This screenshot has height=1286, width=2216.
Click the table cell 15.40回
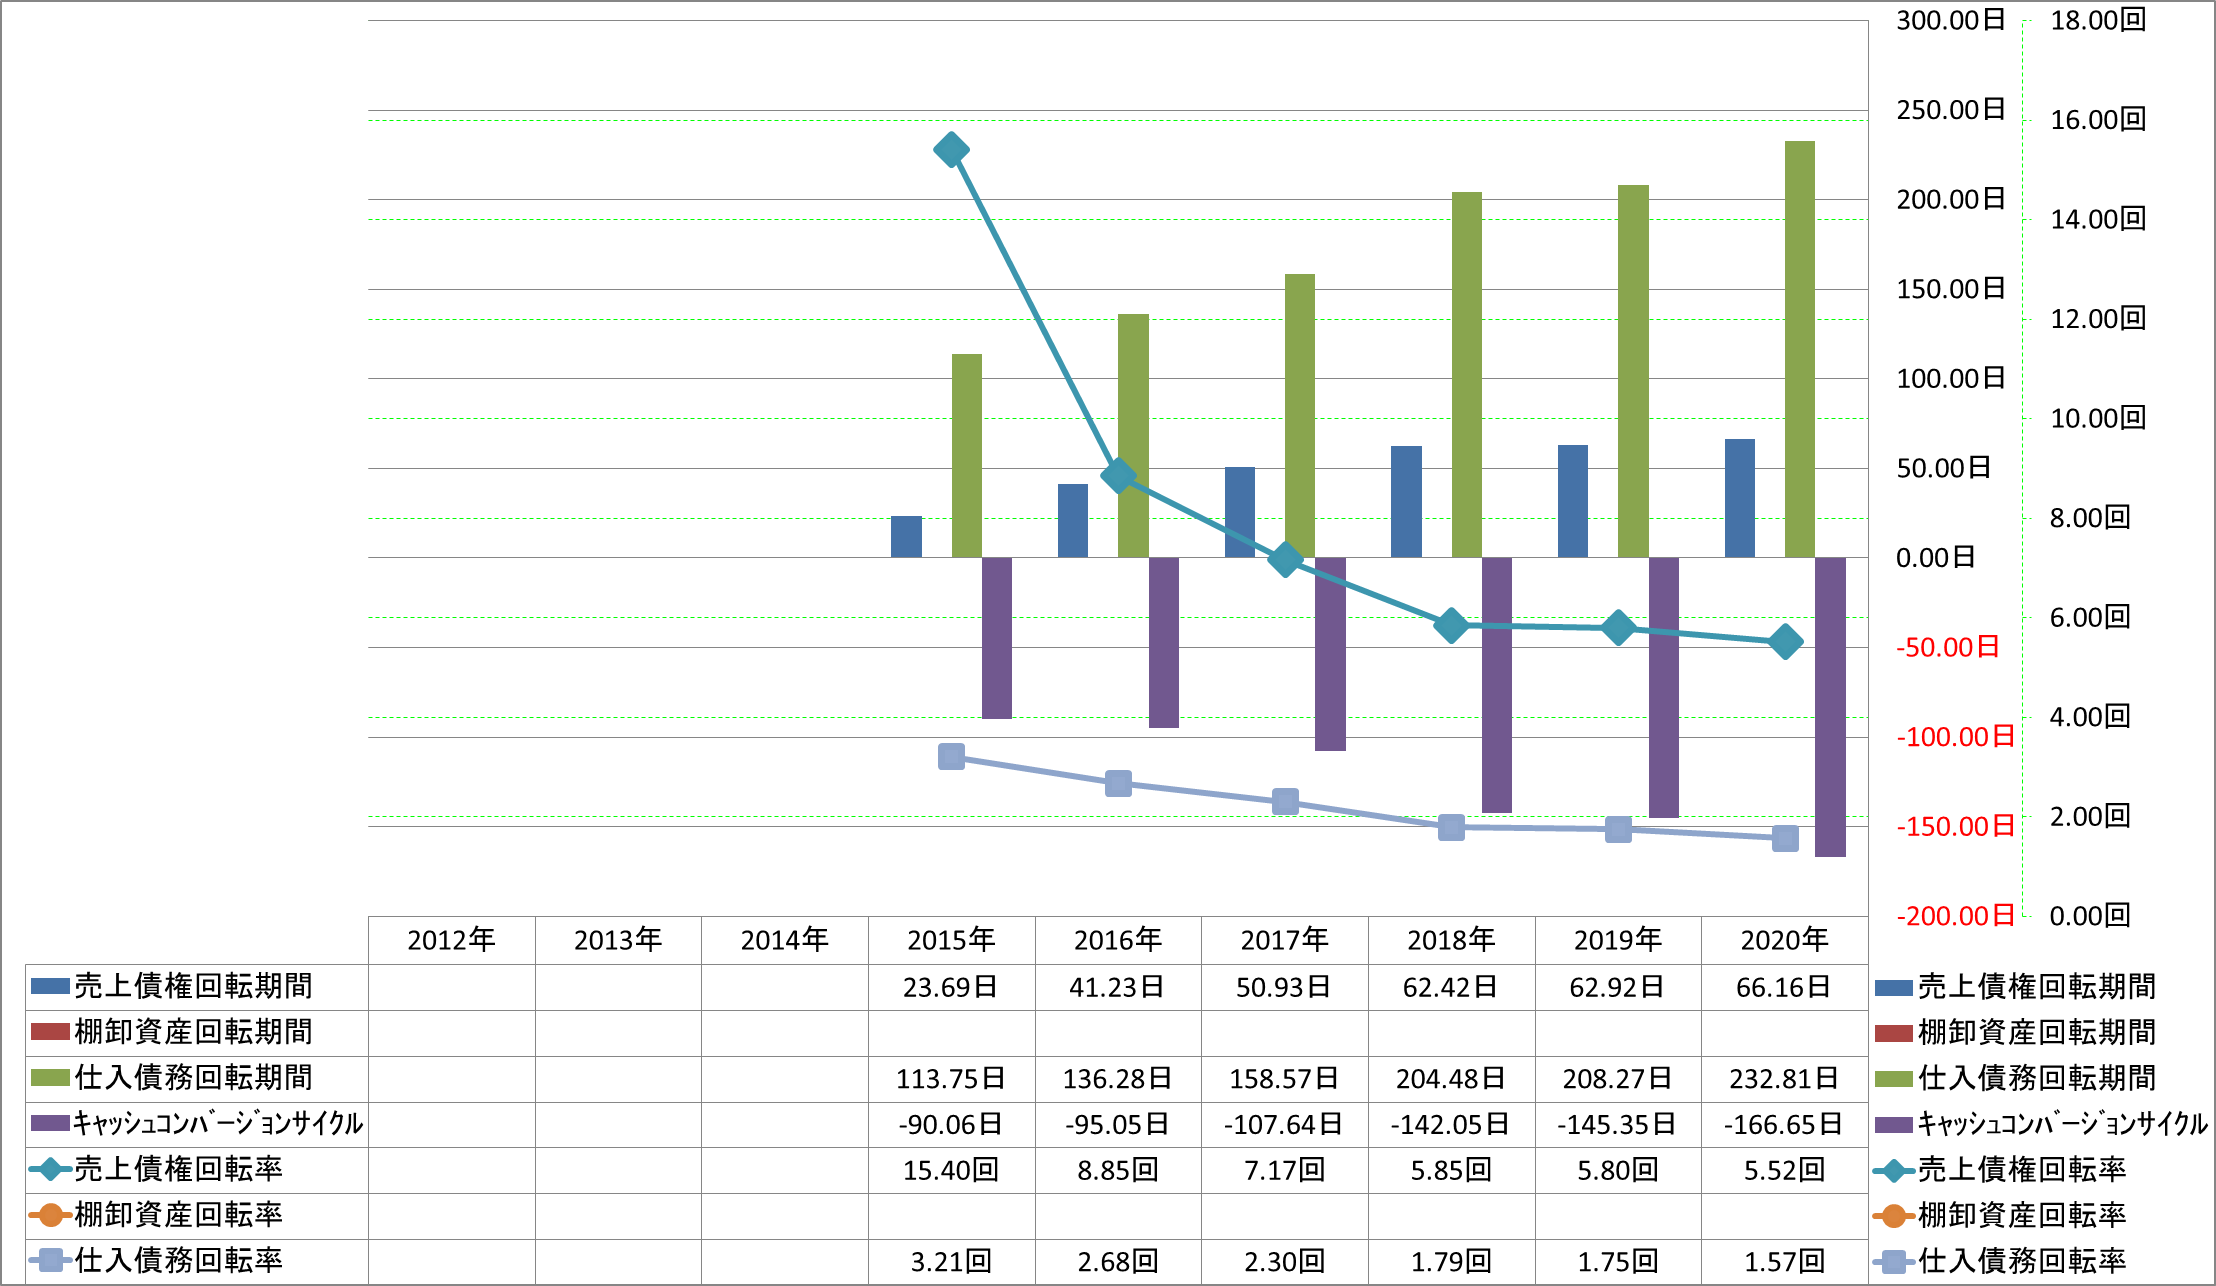click(951, 1170)
